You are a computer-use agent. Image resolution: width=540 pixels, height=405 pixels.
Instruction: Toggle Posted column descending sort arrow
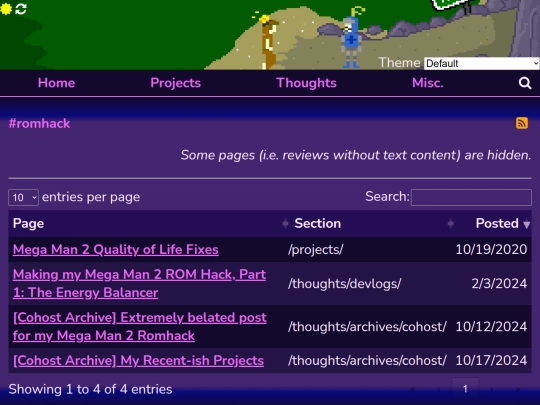pos(527,224)
